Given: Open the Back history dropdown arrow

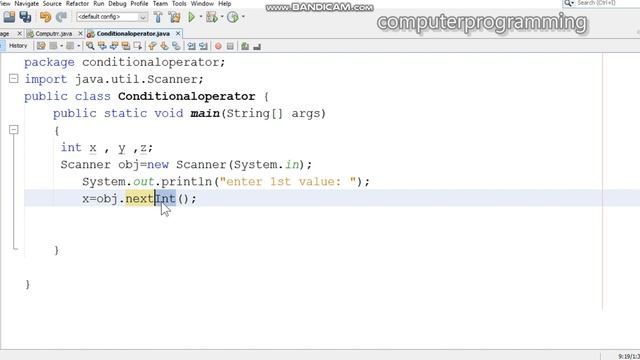Looking at the screenshot, I should pos(62,46).
